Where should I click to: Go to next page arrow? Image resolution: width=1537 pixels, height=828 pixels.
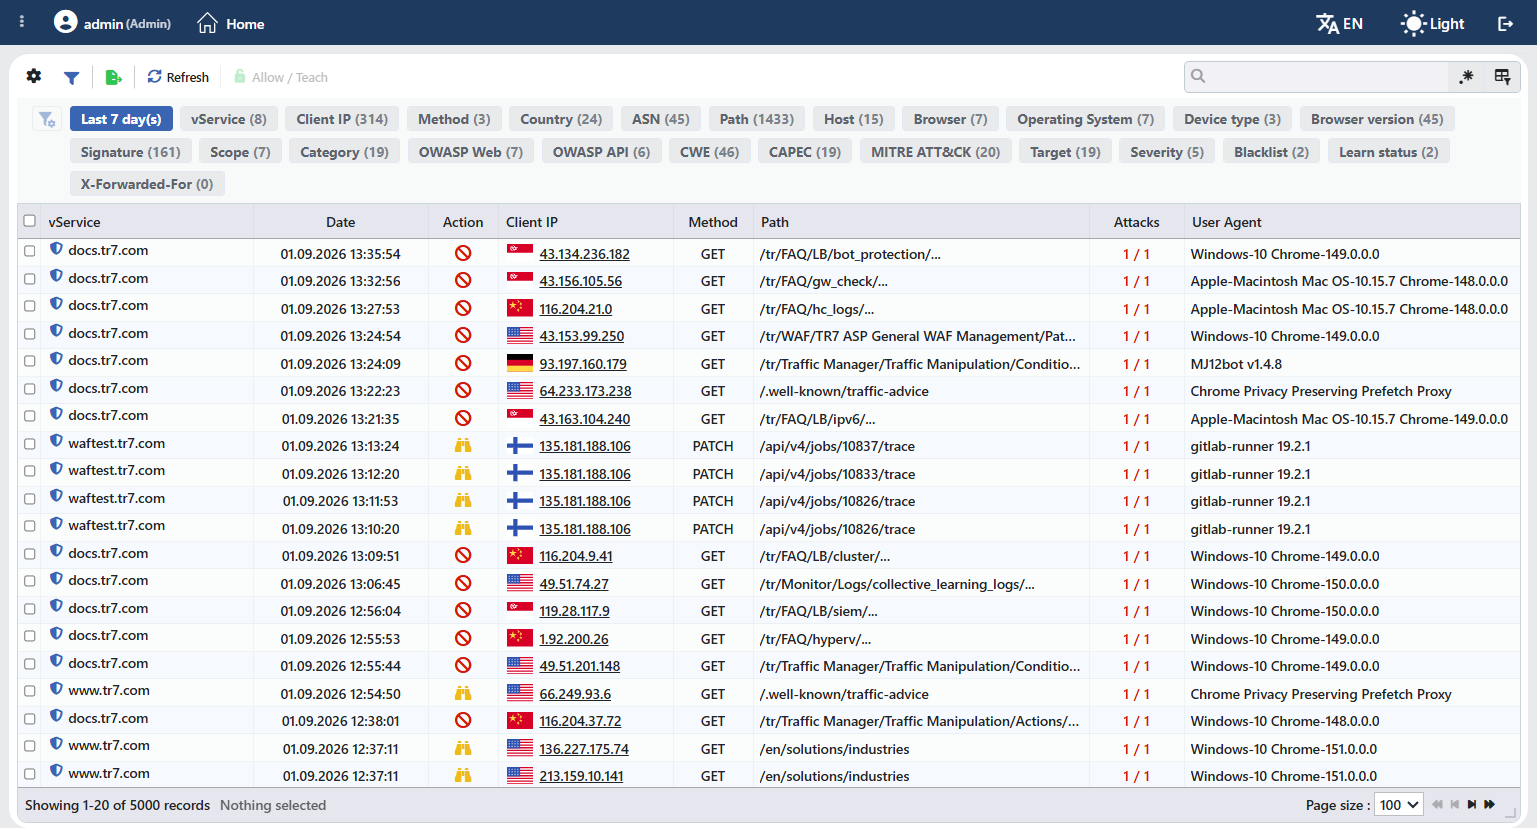click(1471, 804)
